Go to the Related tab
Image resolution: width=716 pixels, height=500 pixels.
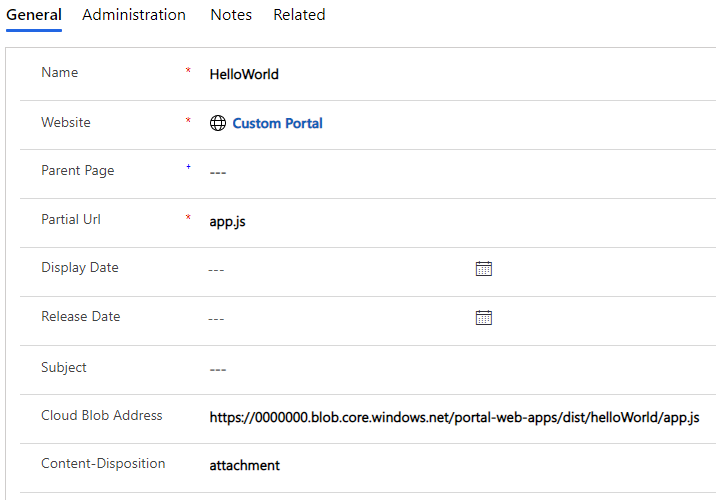pyautogui.click(x=299, y=15)
